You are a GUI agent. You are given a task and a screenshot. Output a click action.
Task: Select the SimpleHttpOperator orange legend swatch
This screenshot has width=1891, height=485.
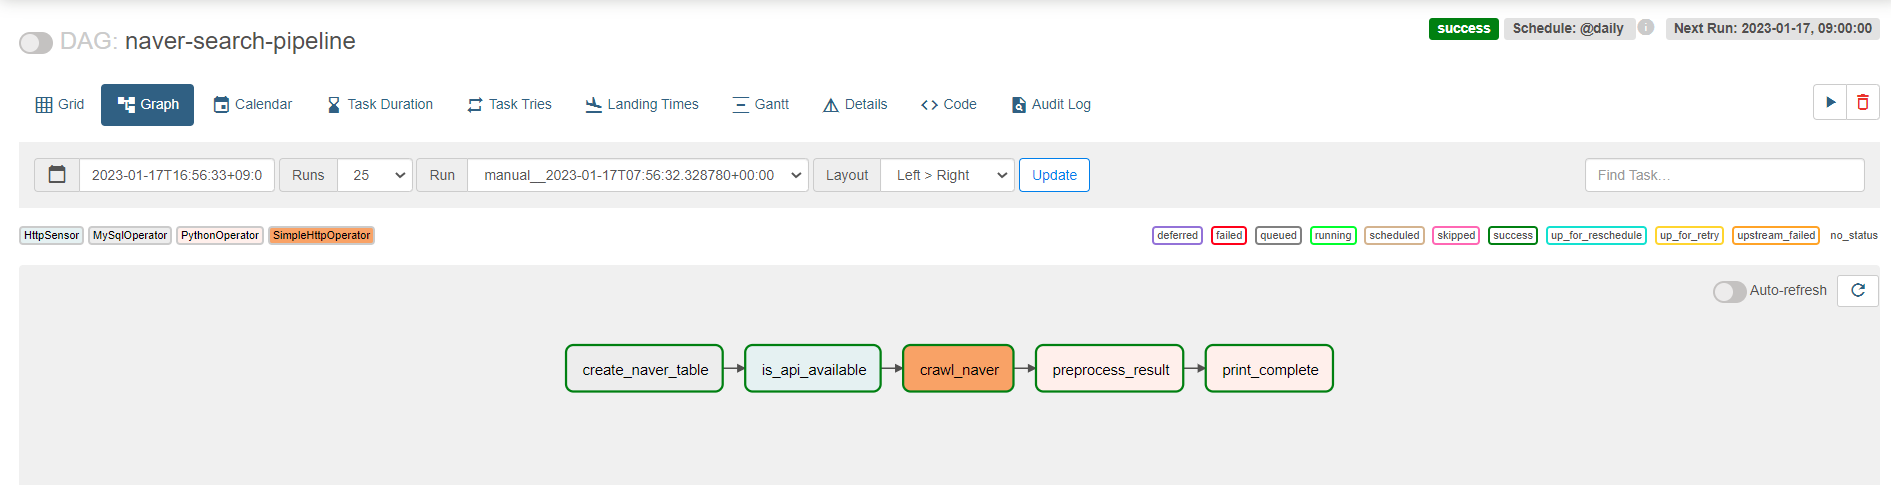click(x=322, y=235)
